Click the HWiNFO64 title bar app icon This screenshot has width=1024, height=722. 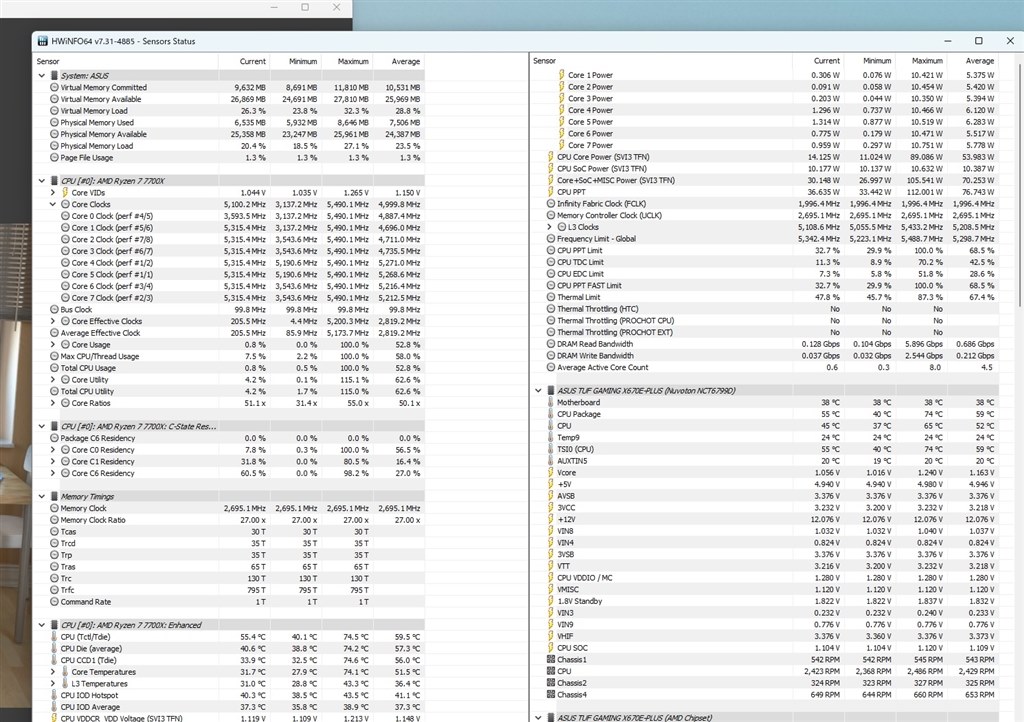43,41
